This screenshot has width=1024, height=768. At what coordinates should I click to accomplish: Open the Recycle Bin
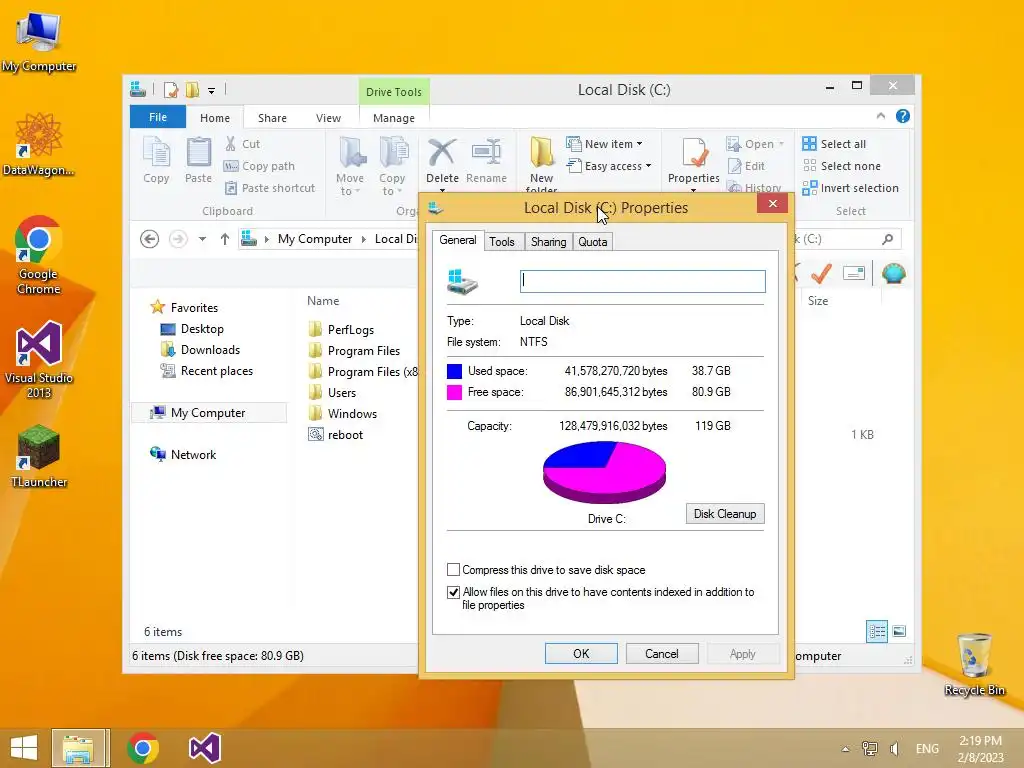click(x=974, y=664)
